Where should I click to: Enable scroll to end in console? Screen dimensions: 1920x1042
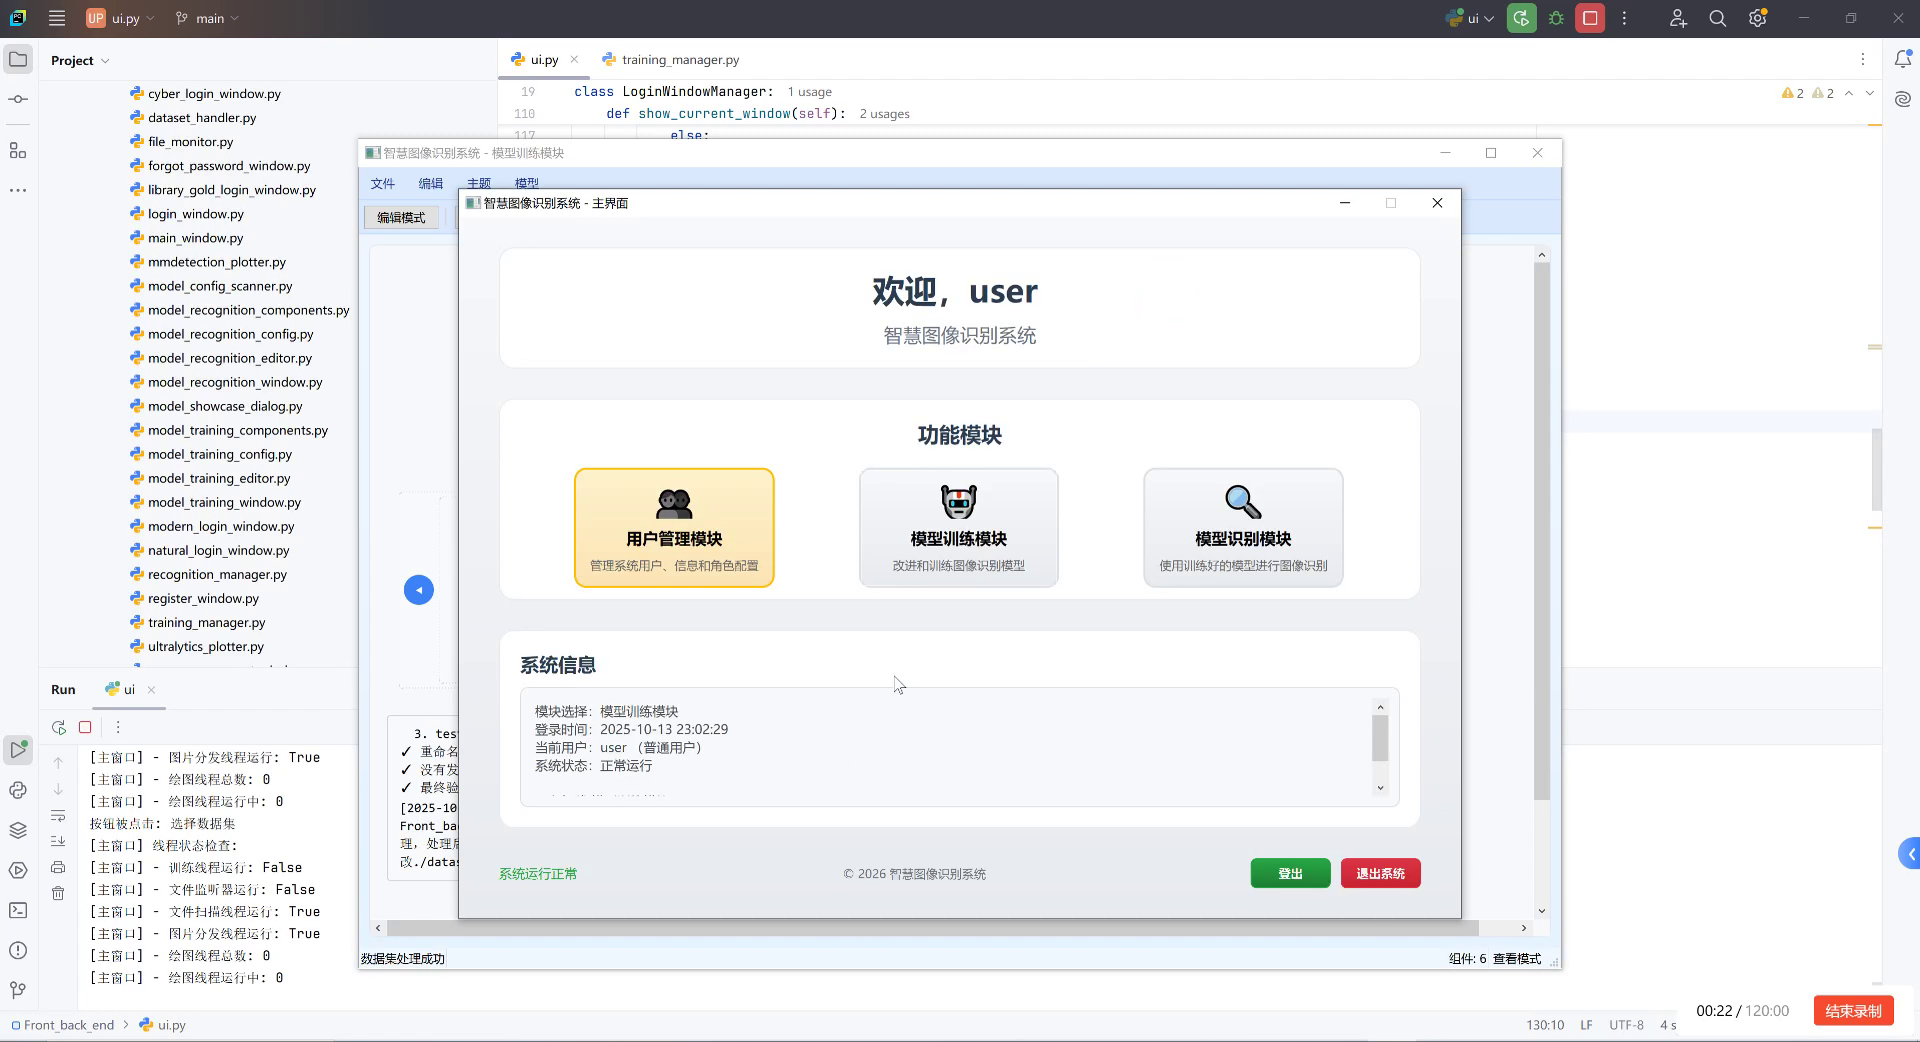(x=58, y=841)
